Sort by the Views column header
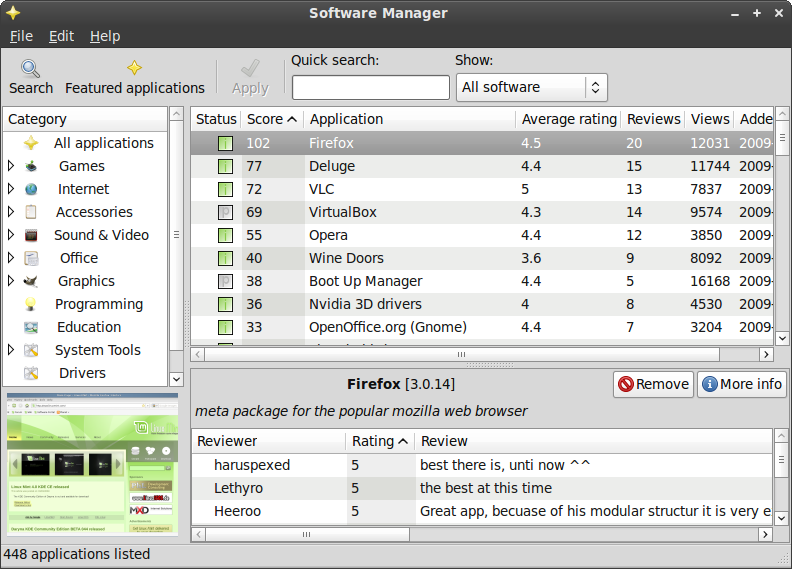This screenshot has height=569, width=792. coord(710,119)
